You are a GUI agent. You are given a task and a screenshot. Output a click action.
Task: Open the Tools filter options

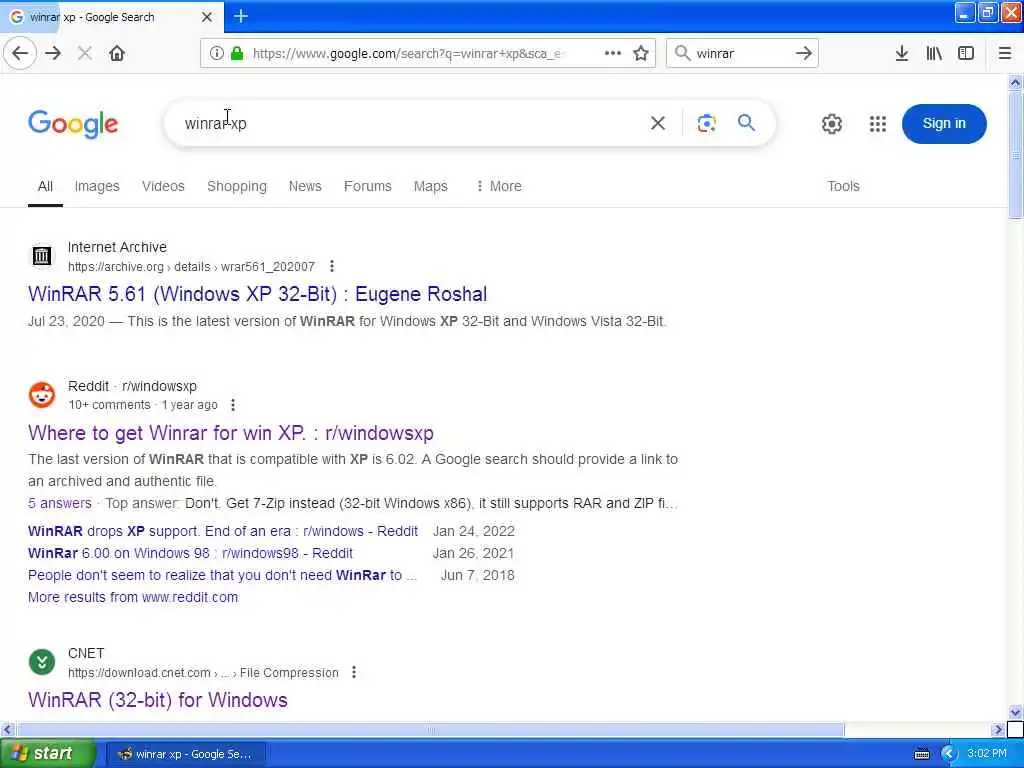tap(843, 186)
